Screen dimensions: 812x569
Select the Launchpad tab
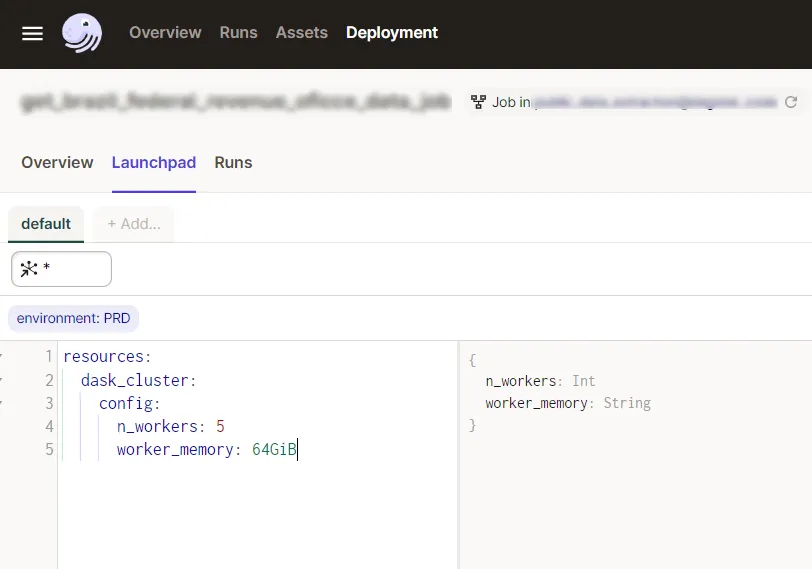point(154,162)
